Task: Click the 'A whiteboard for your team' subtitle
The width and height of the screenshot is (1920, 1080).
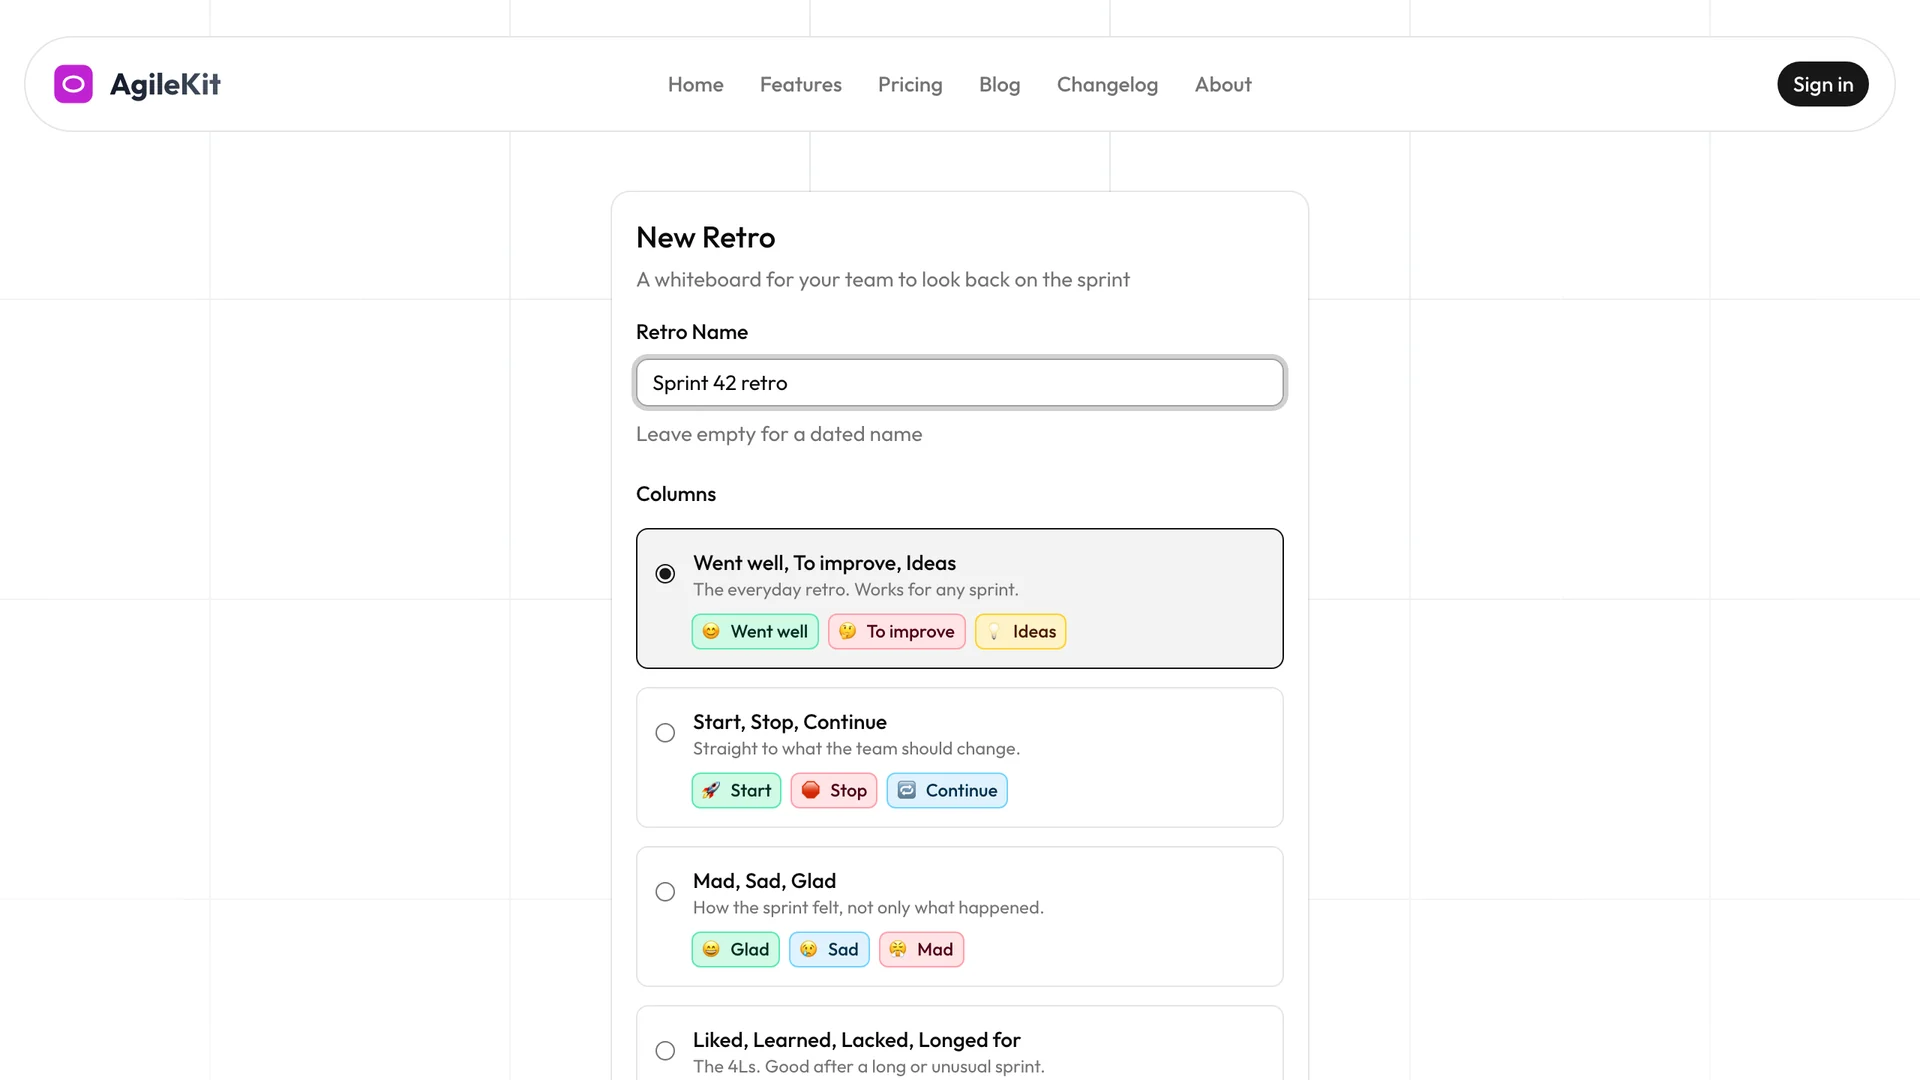Action: [x=883, y=280]
